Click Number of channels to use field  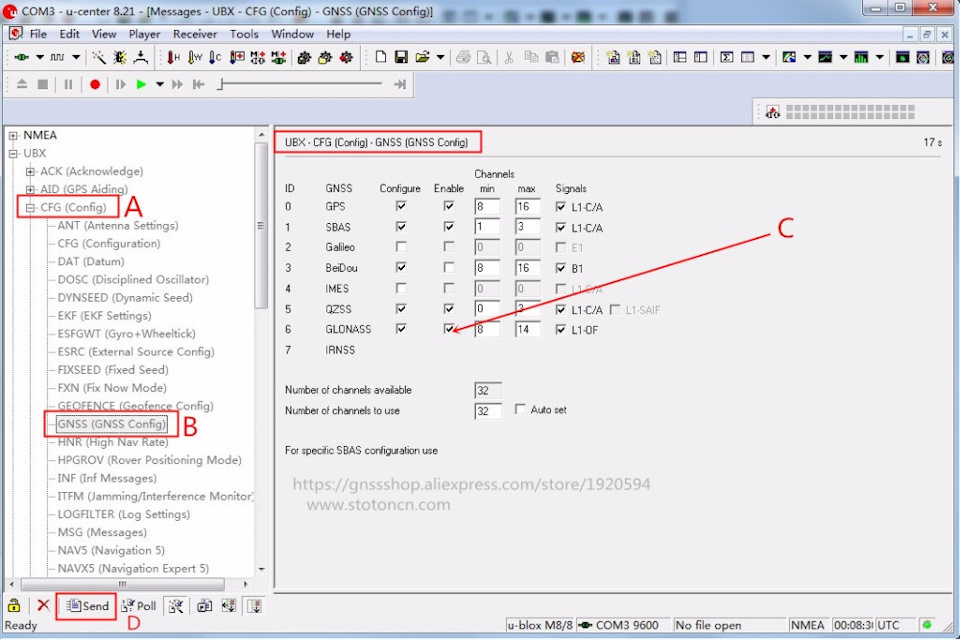[487, 410]
